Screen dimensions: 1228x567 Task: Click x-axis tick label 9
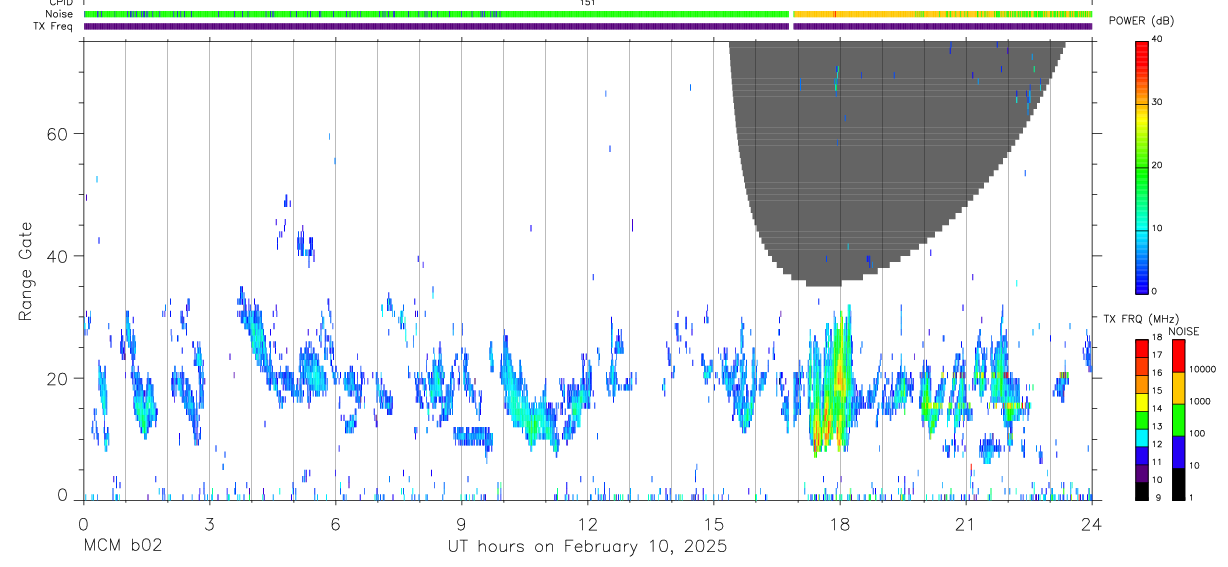461,523
